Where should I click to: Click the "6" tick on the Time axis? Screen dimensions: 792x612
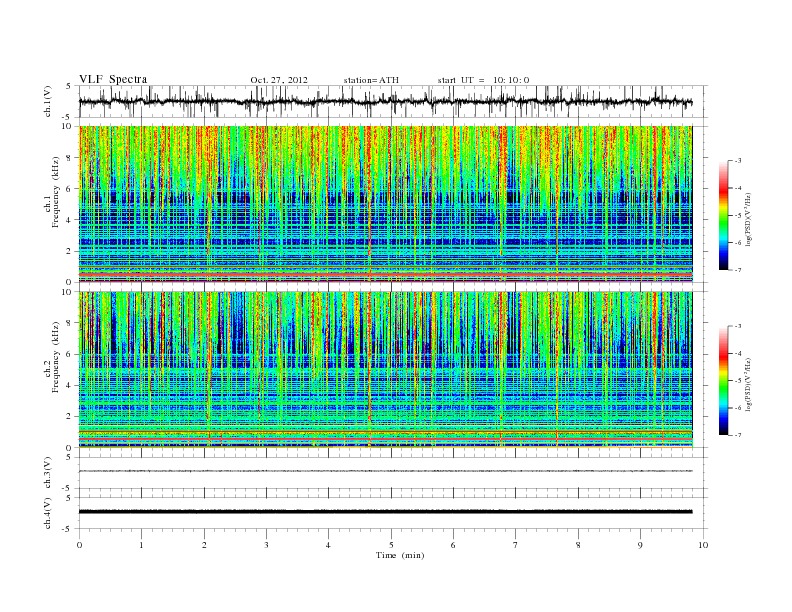(453, 545)
